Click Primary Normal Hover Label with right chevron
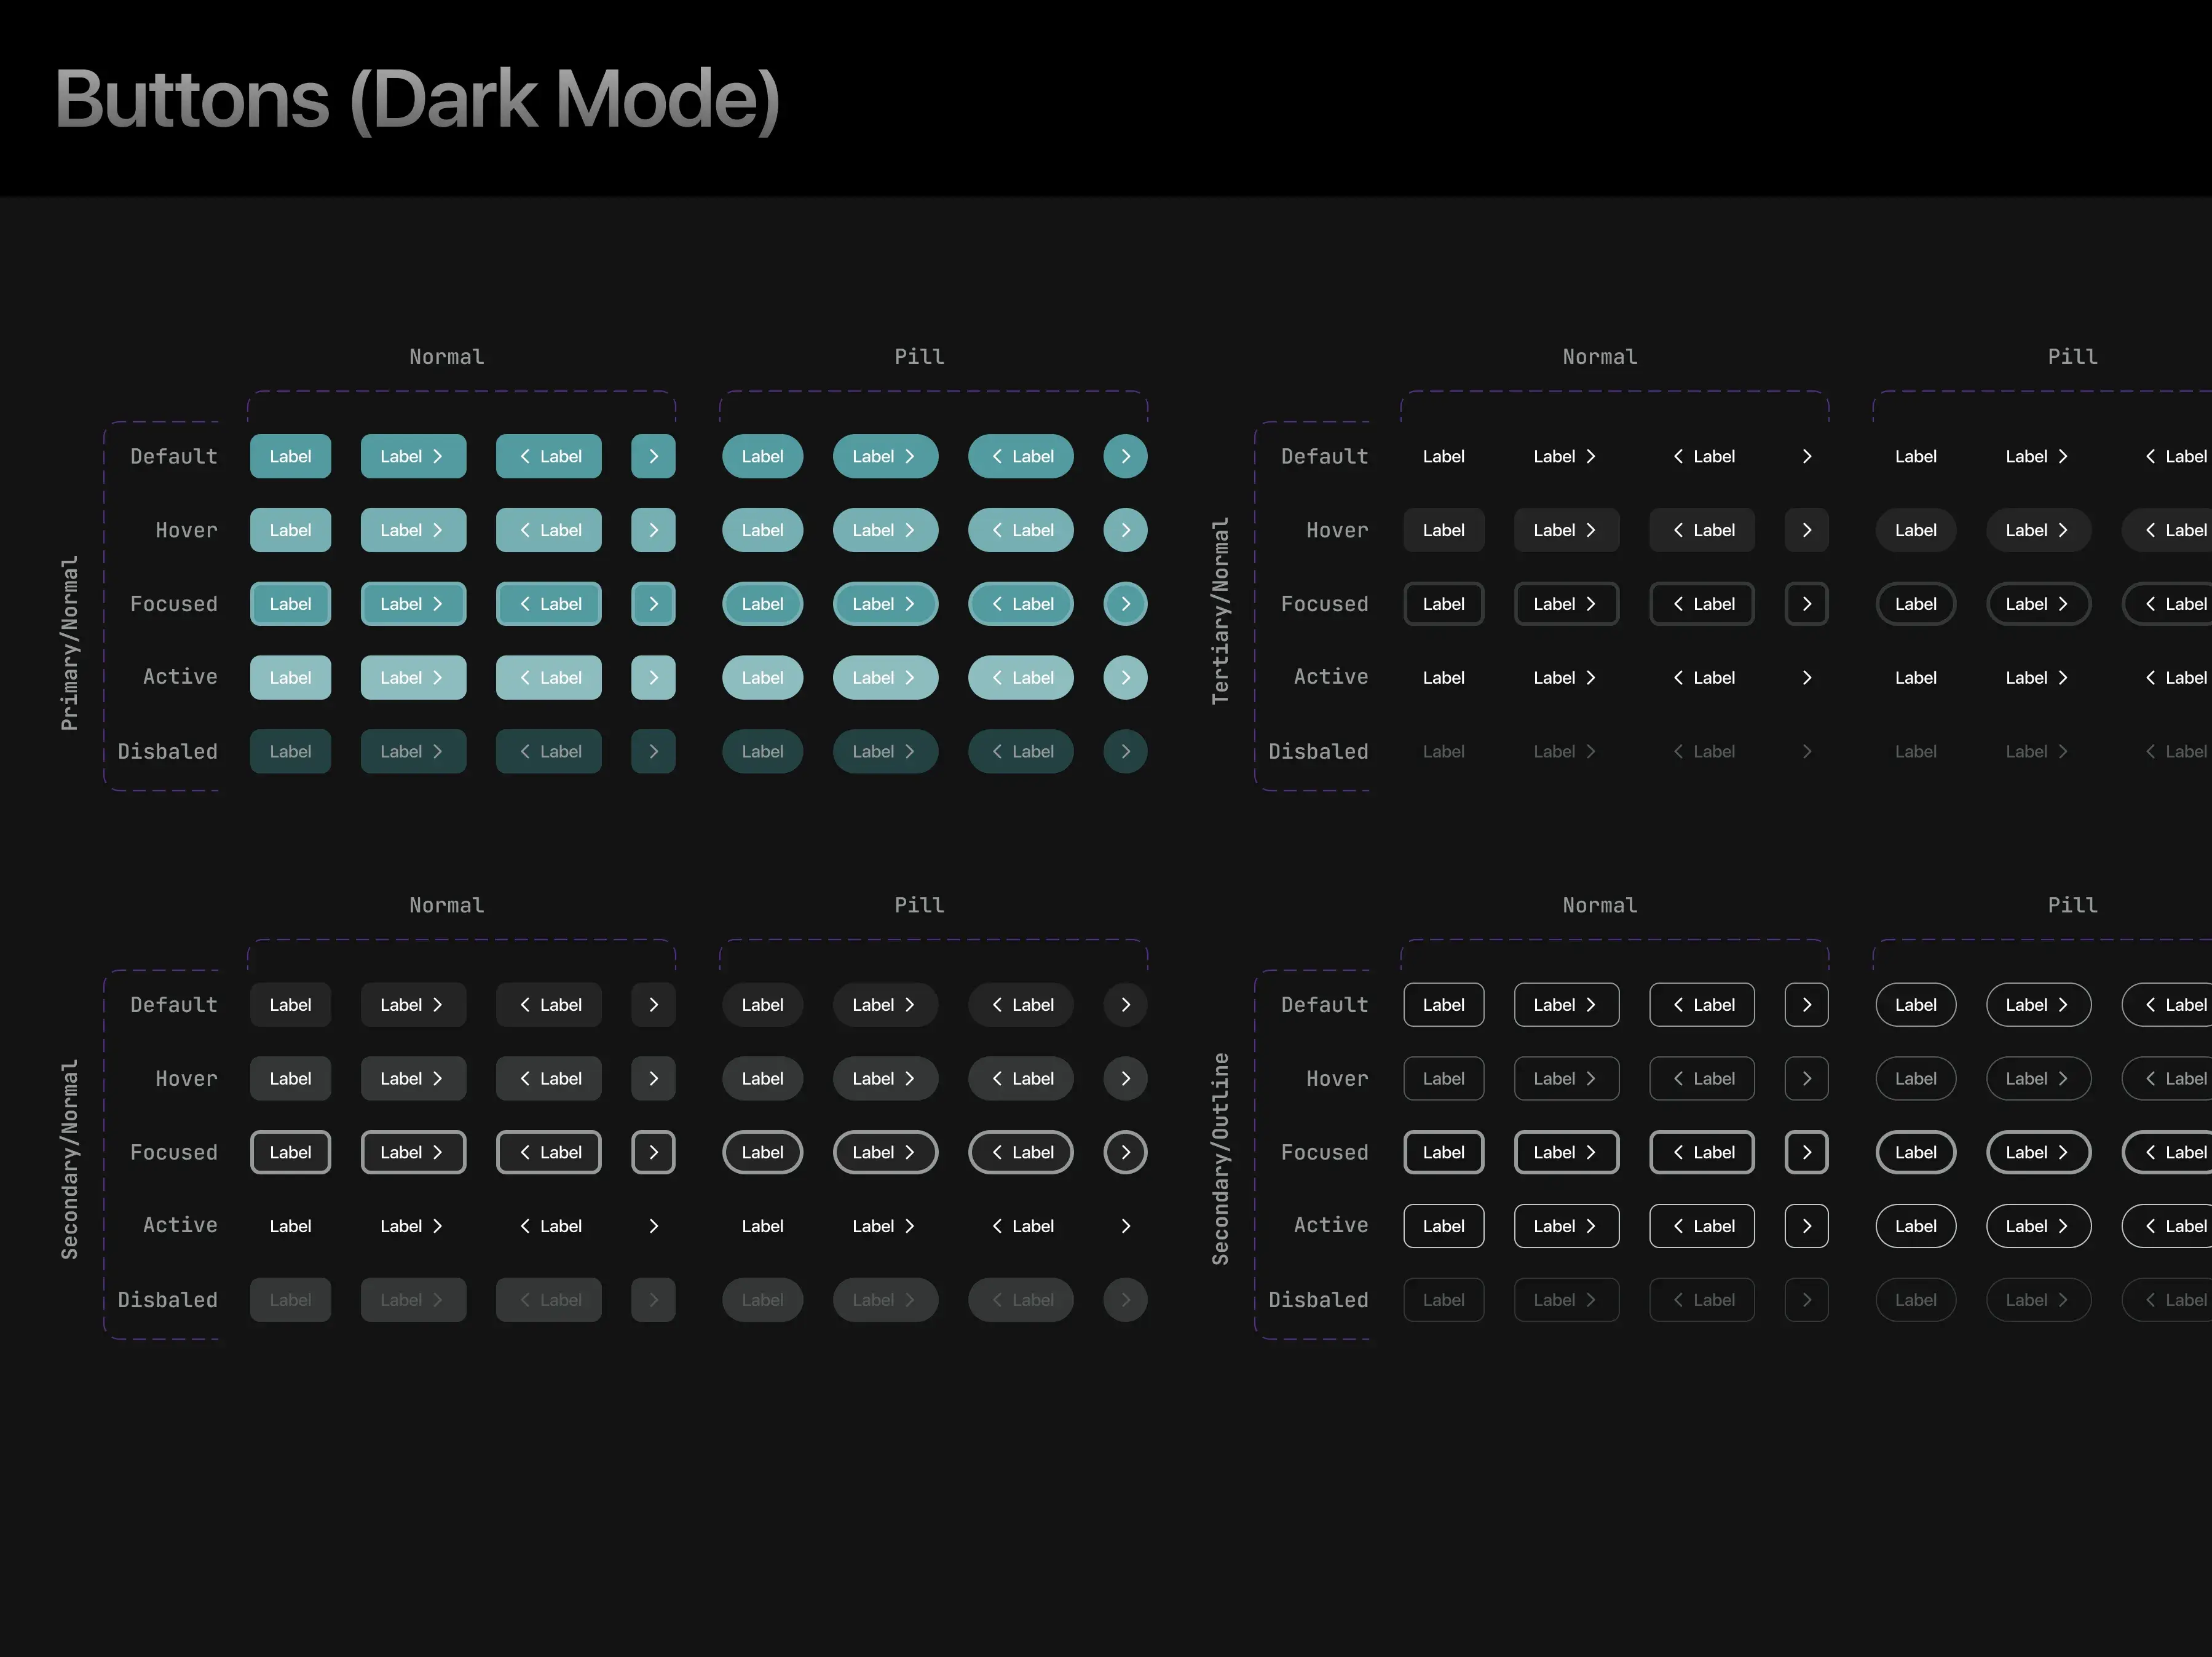 point(413,530)
